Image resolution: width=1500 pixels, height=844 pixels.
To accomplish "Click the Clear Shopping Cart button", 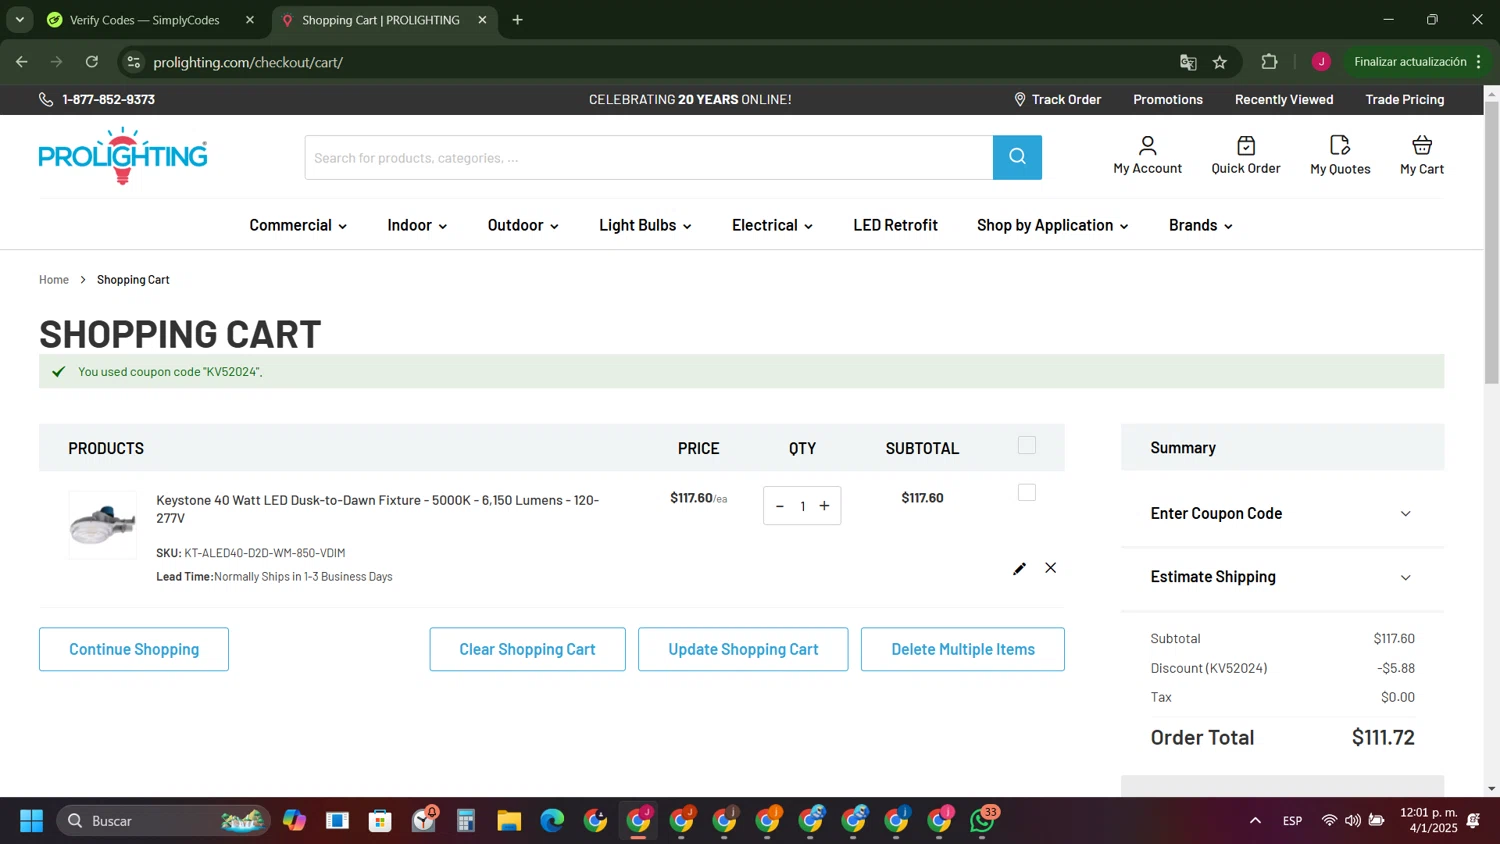I will click(x=527, y=649).
